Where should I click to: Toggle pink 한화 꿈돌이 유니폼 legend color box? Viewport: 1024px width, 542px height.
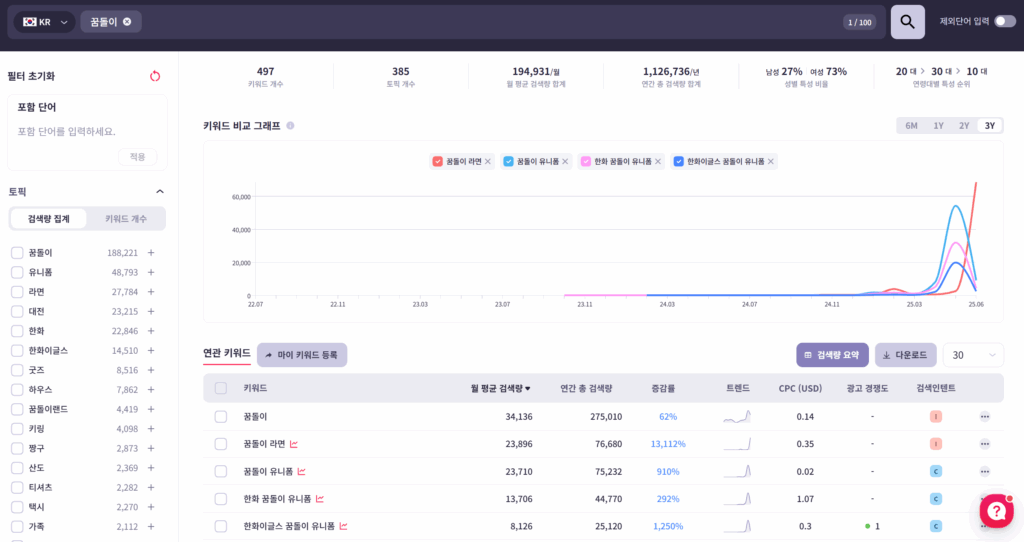(x=586, y=161)
